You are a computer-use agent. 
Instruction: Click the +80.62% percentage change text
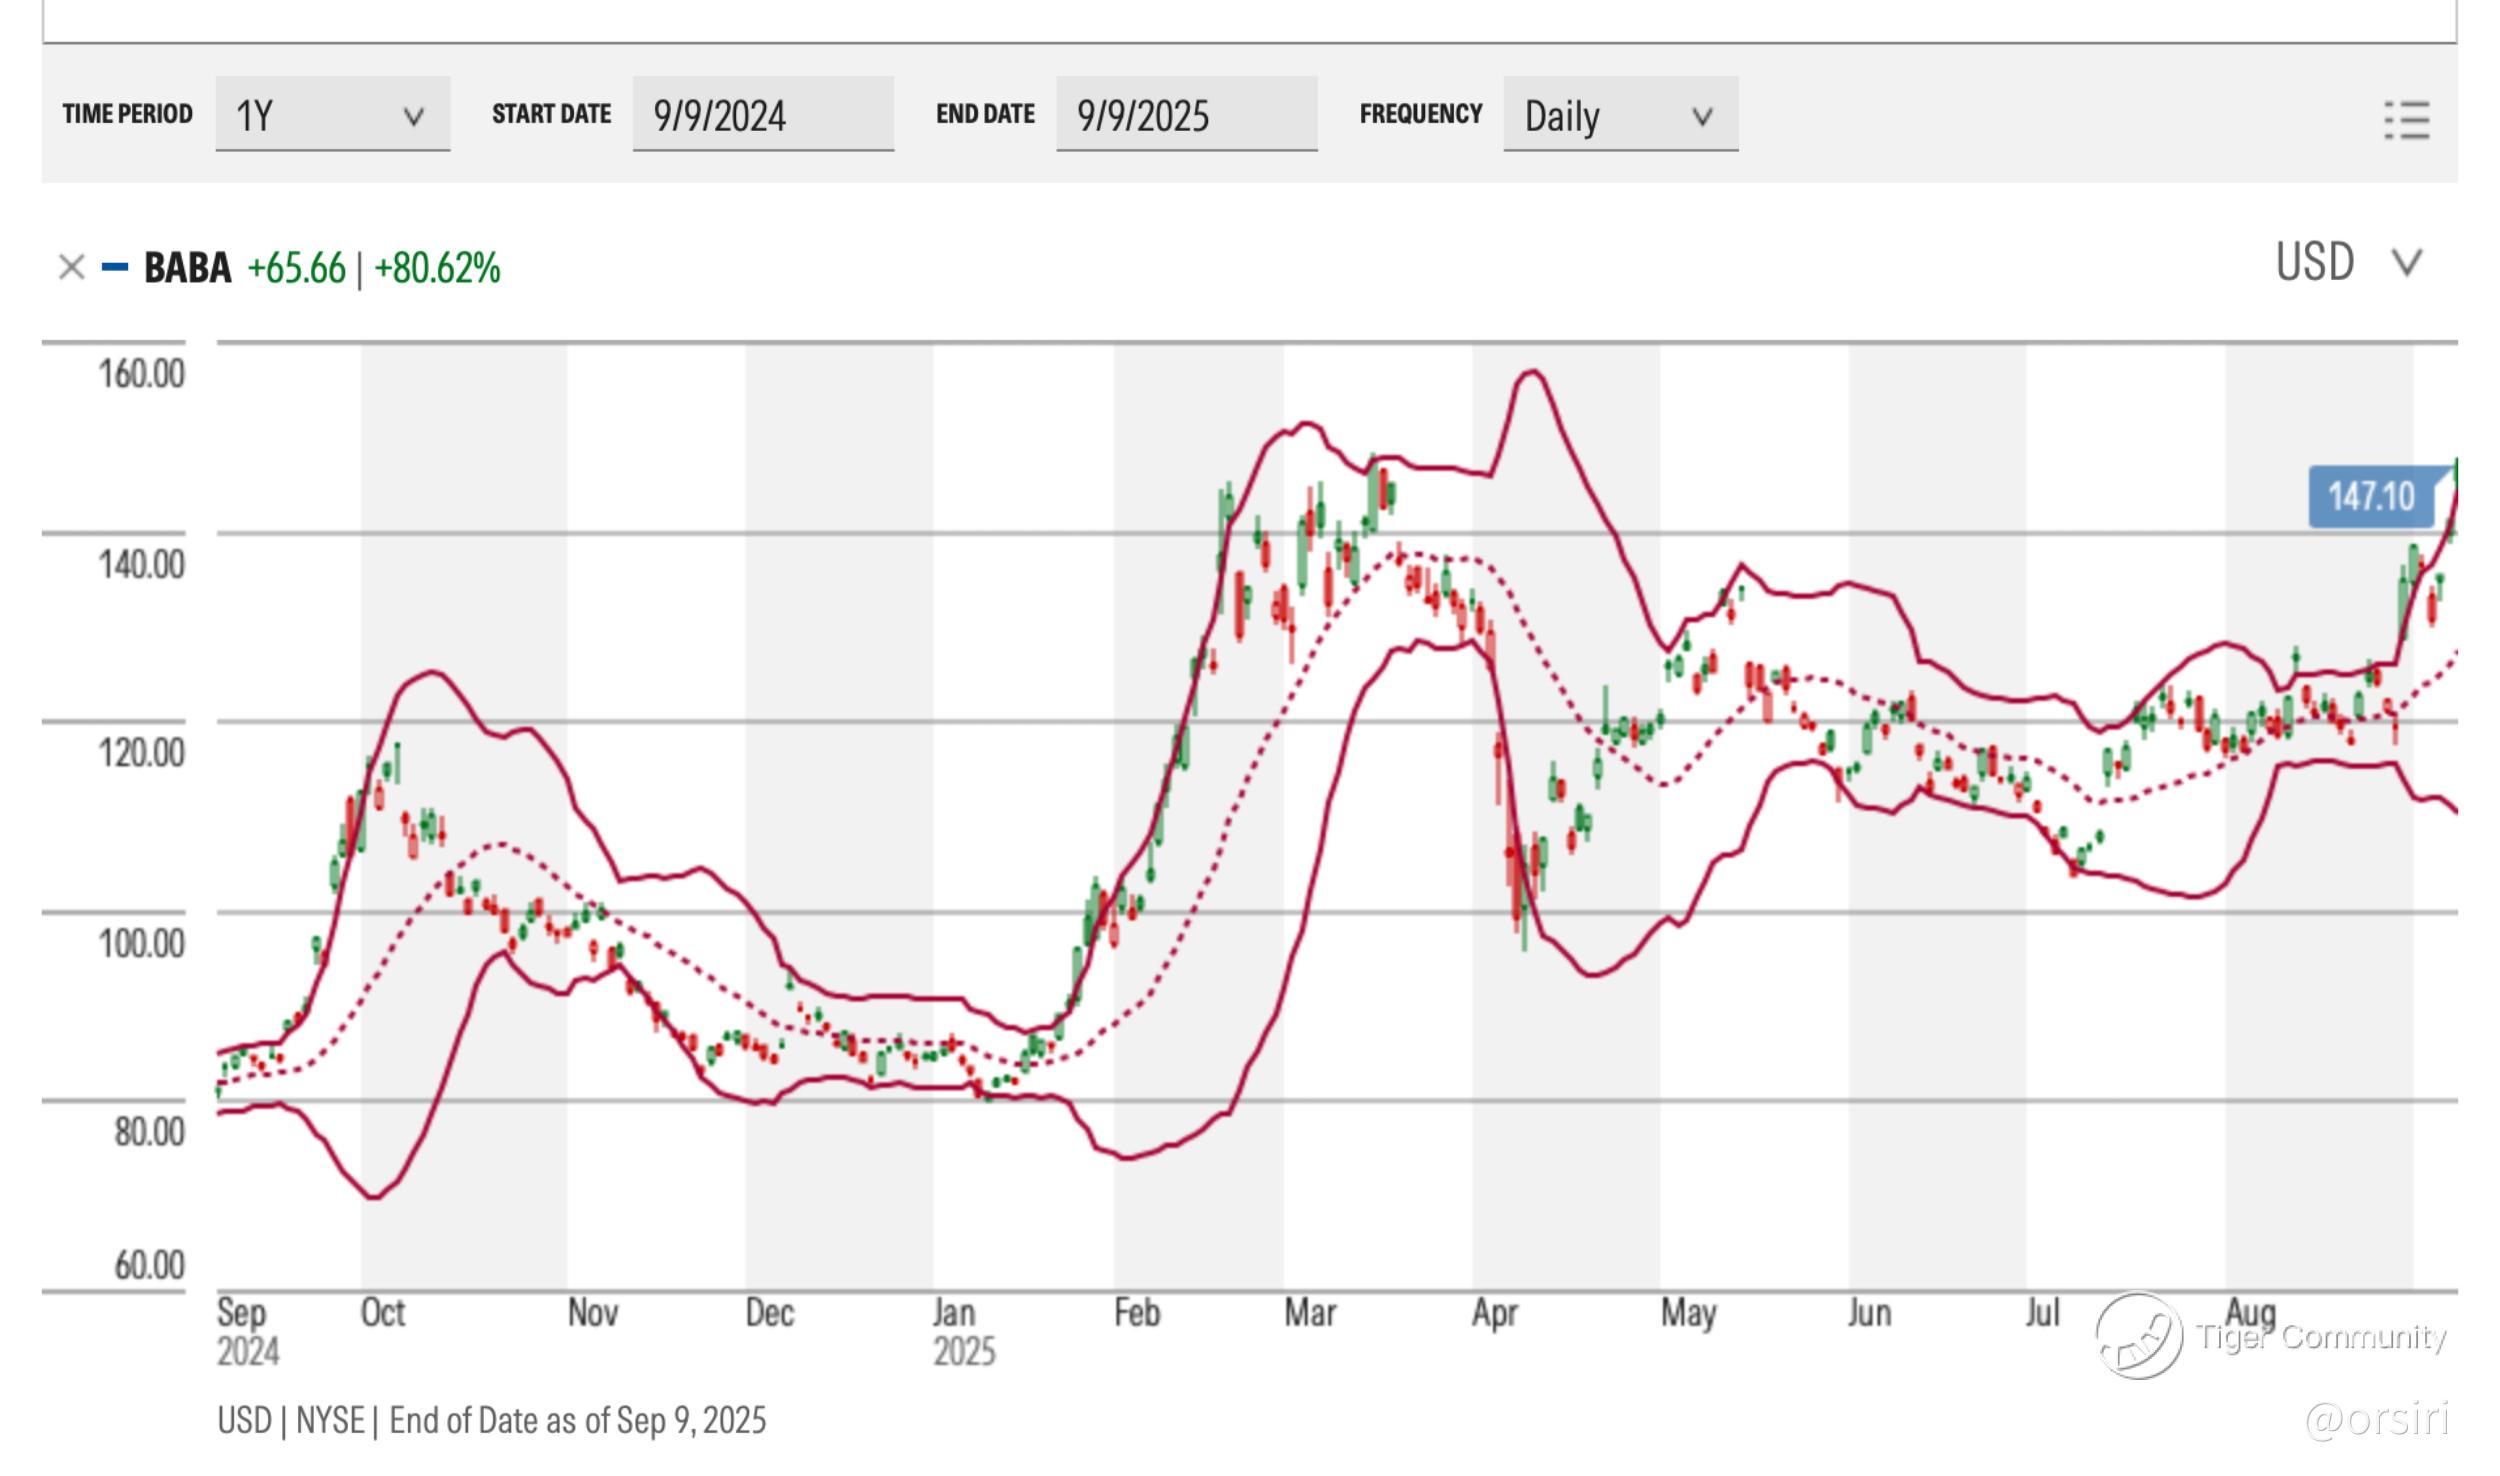[437, 268]
